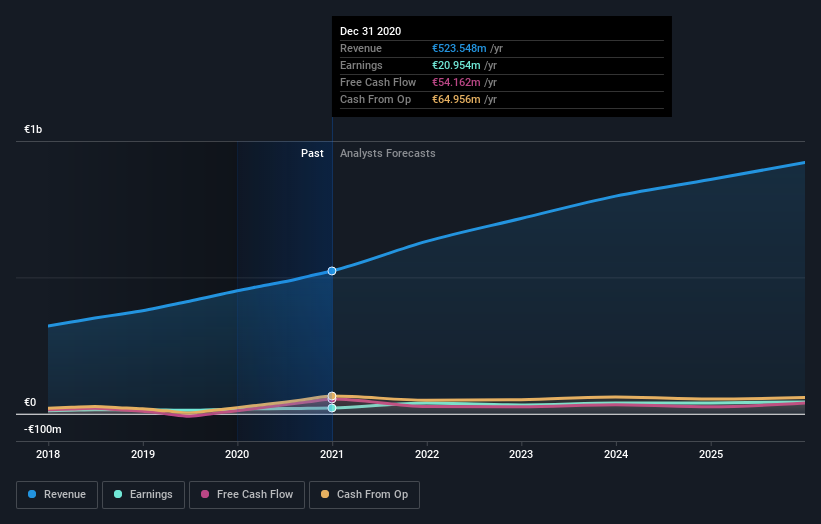Click the €523.548m revenue value in tooltip
The height and width of the screenshot is (524, 821).
(x=459, y=48)
